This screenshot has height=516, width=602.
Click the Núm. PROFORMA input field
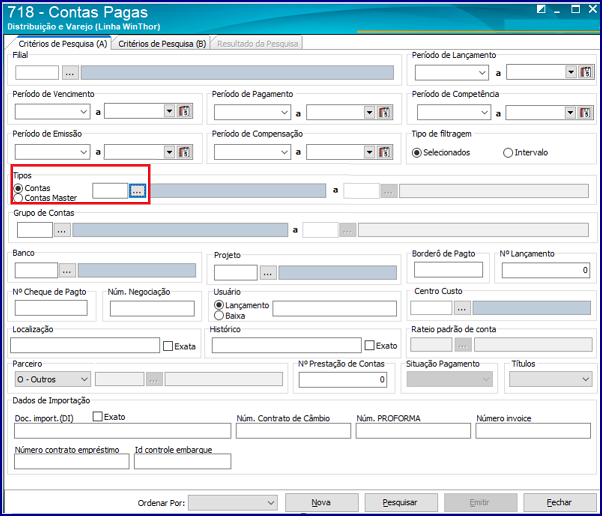tap(413, 431)
